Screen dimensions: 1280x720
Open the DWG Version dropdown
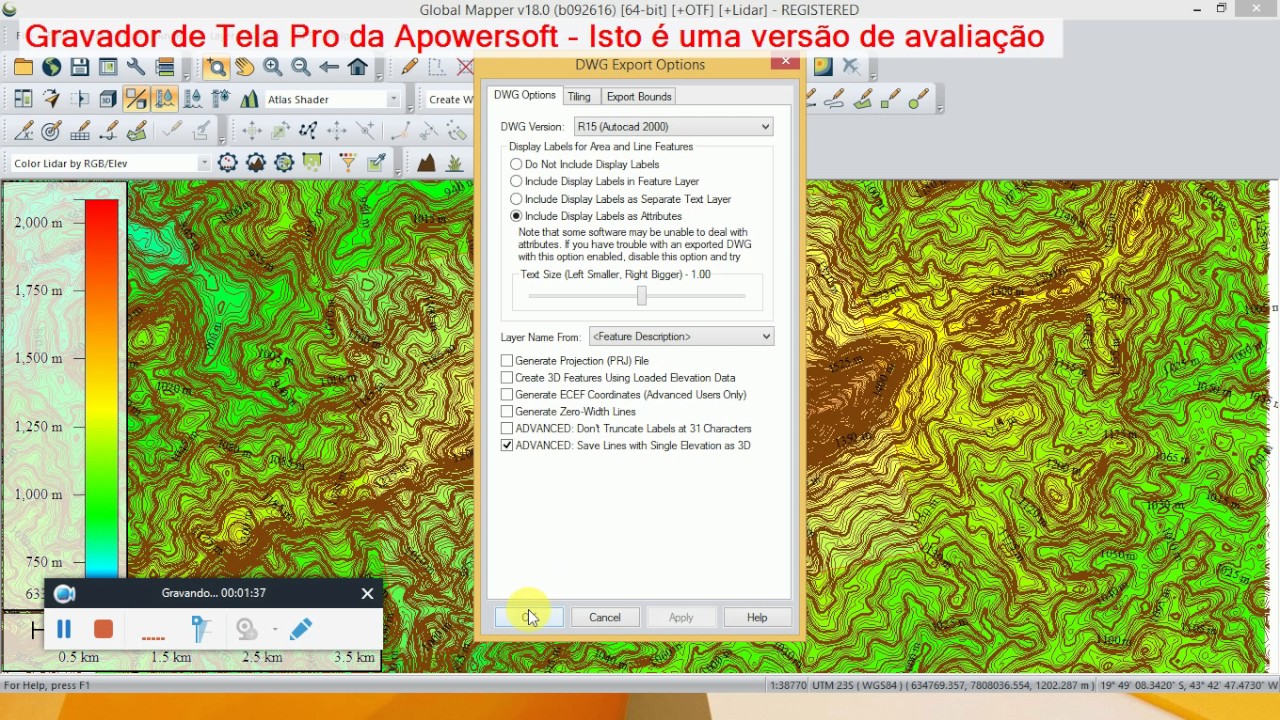coord(673,127)
